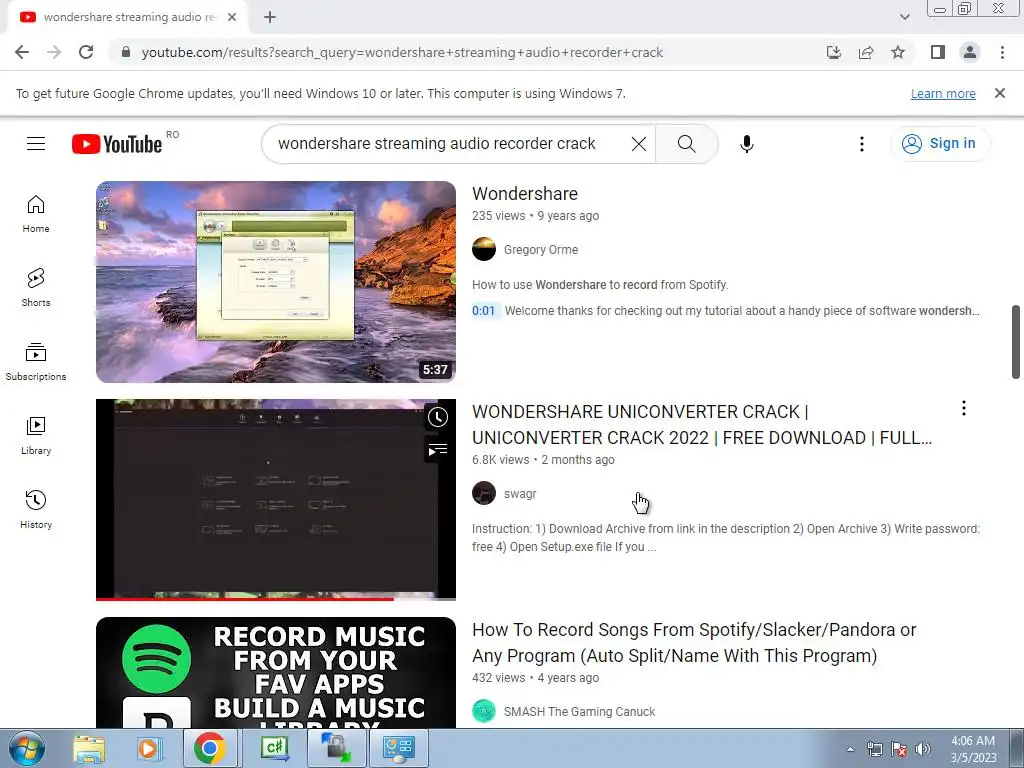Open a new Chrome tab
The image size is (1024, 768).
pos(270,17)
